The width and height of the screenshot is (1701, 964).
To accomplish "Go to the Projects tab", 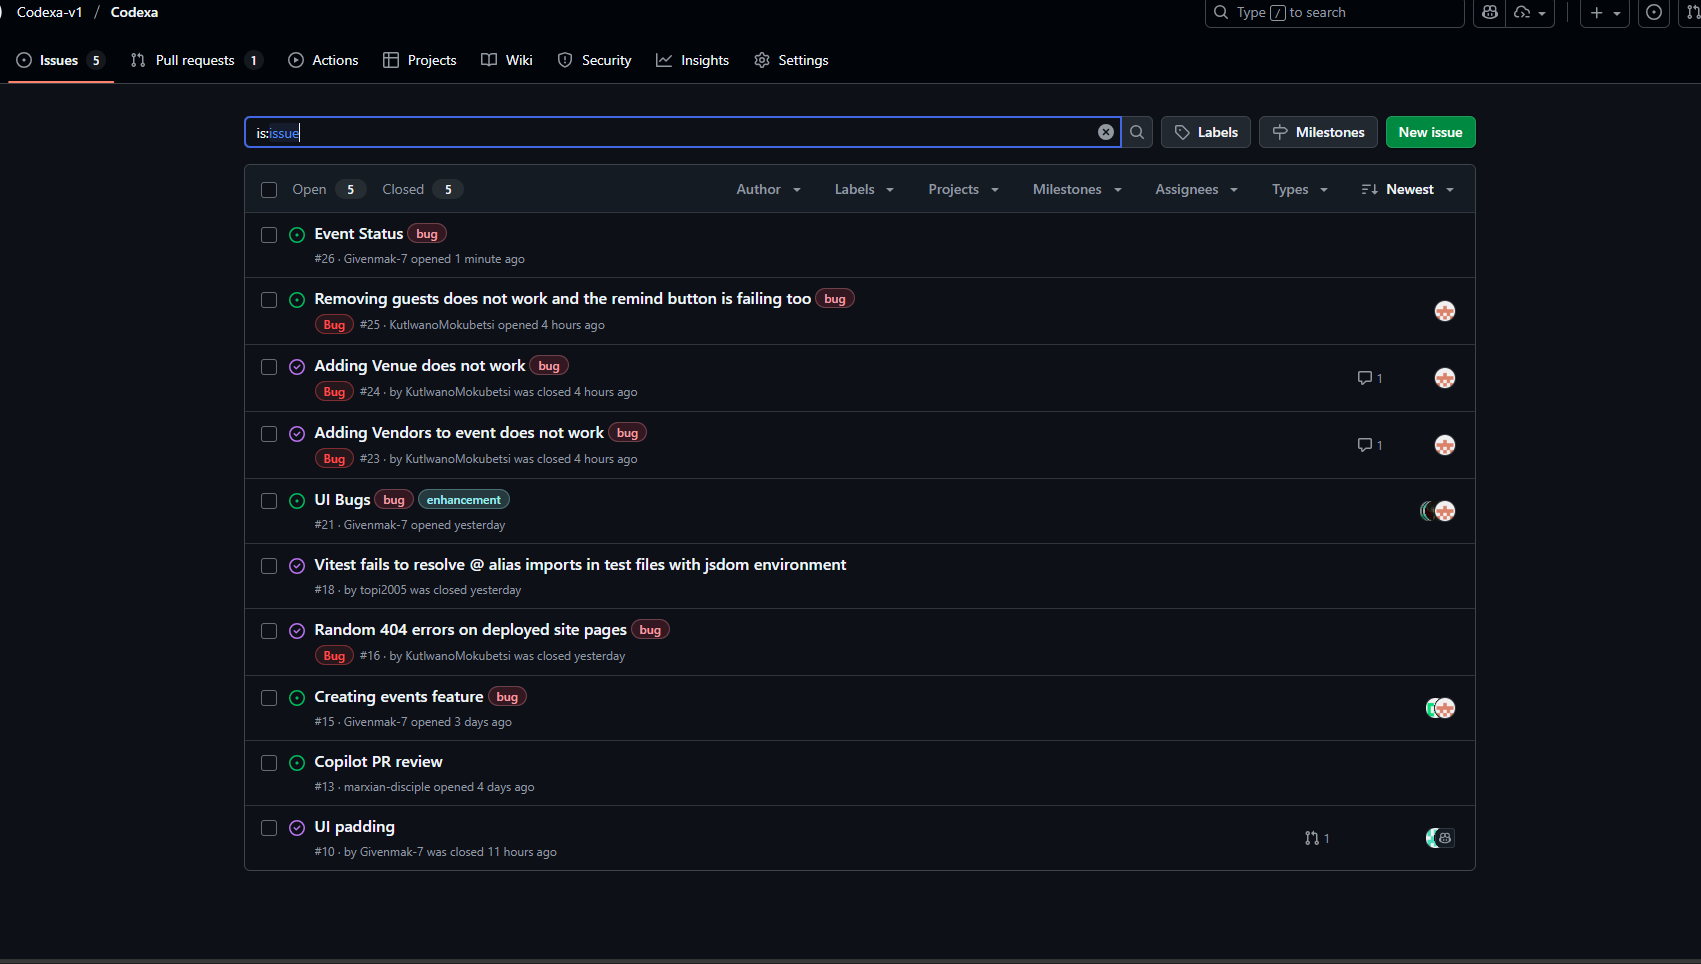I will [x=419, y=60].
